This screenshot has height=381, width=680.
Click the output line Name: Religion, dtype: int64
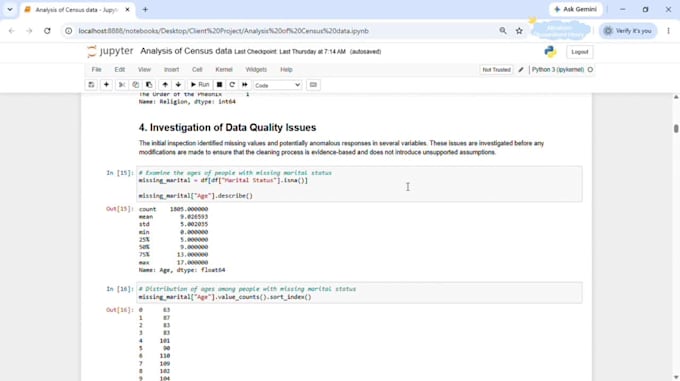coord(187,102)
